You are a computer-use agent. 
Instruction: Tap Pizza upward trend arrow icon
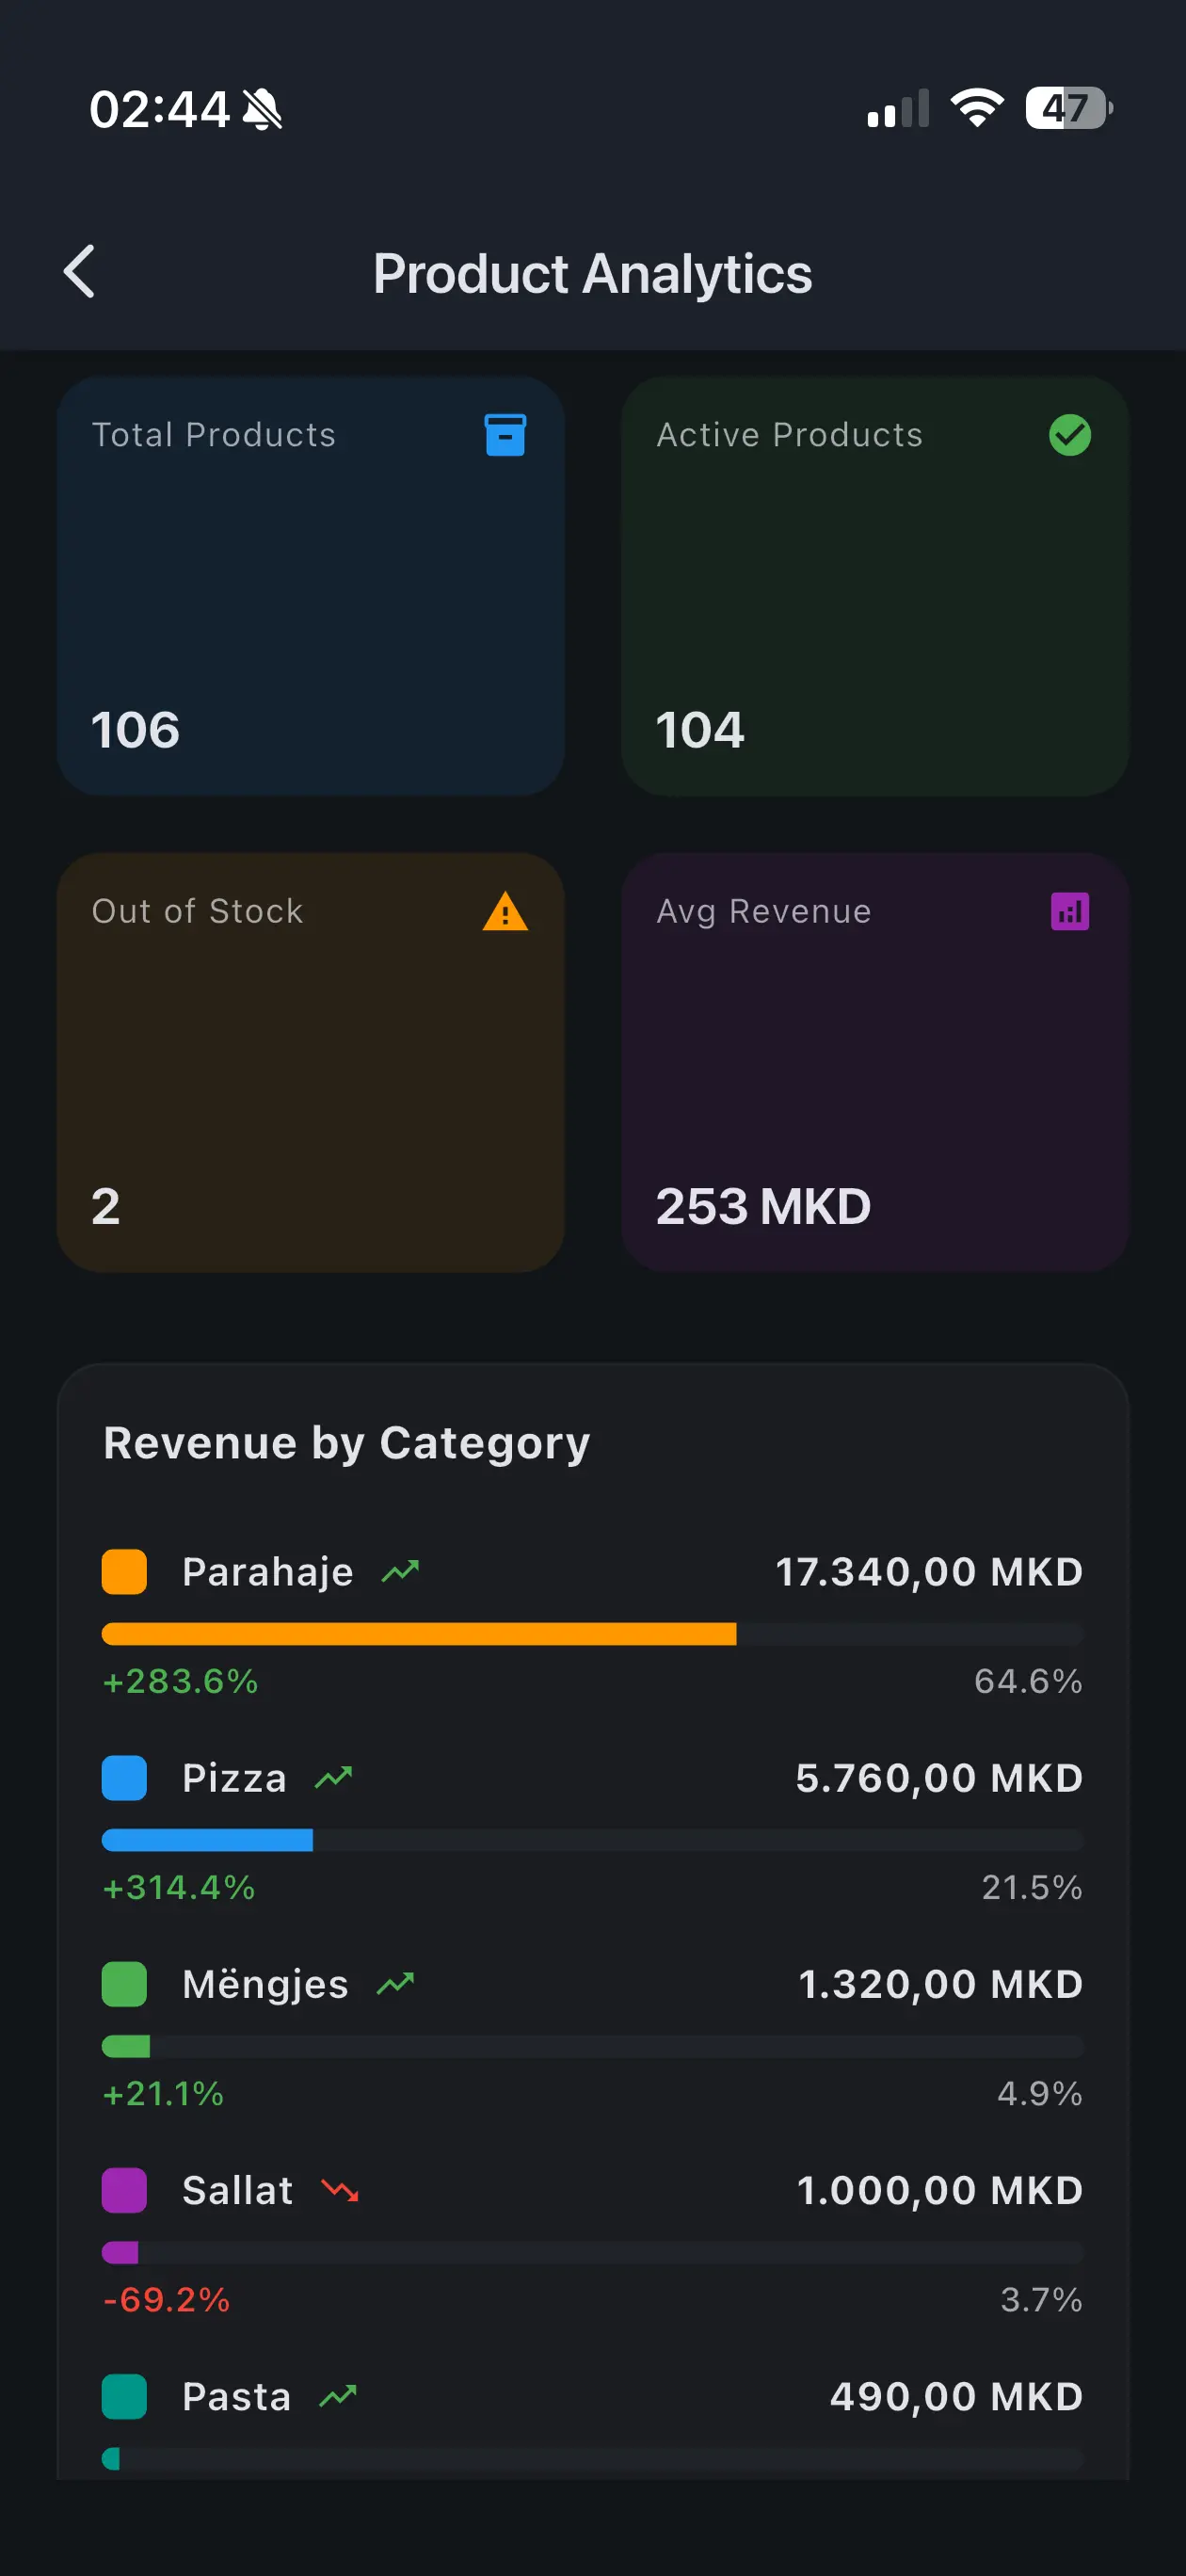click(333, 1777)
